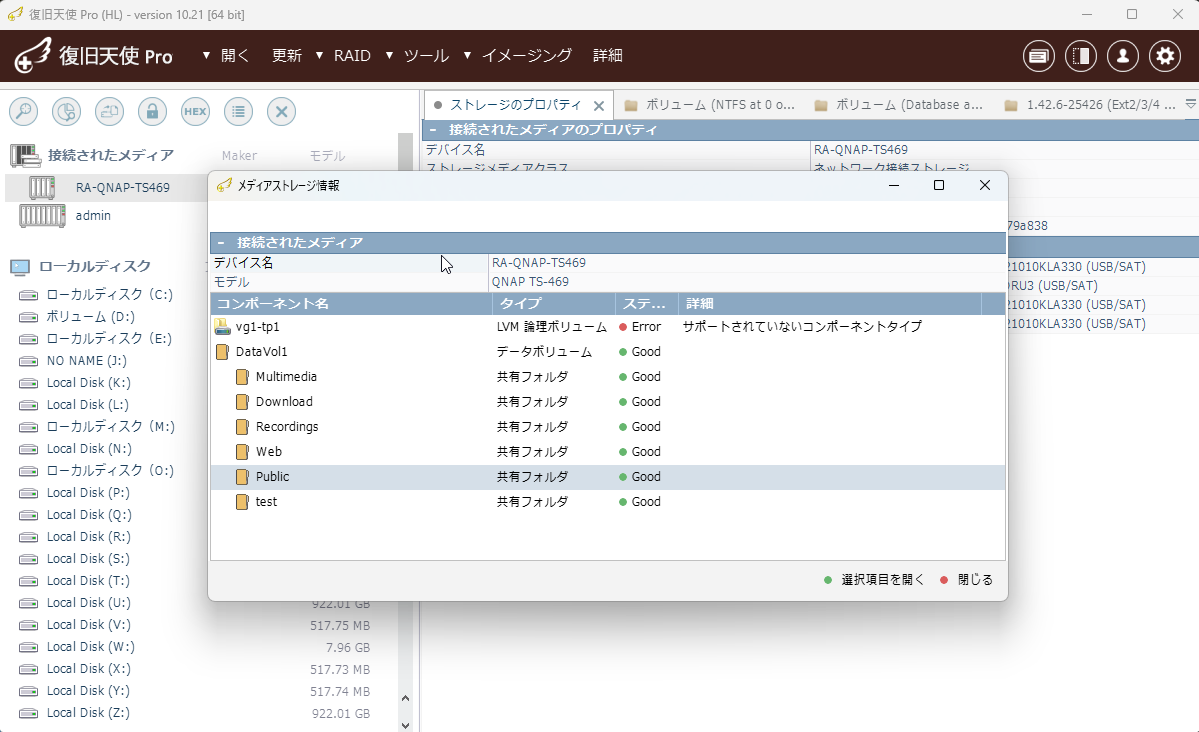1199x732 pixels.
Task: Click the list view icon in left toolbar
Action: (x=239, y=112)
